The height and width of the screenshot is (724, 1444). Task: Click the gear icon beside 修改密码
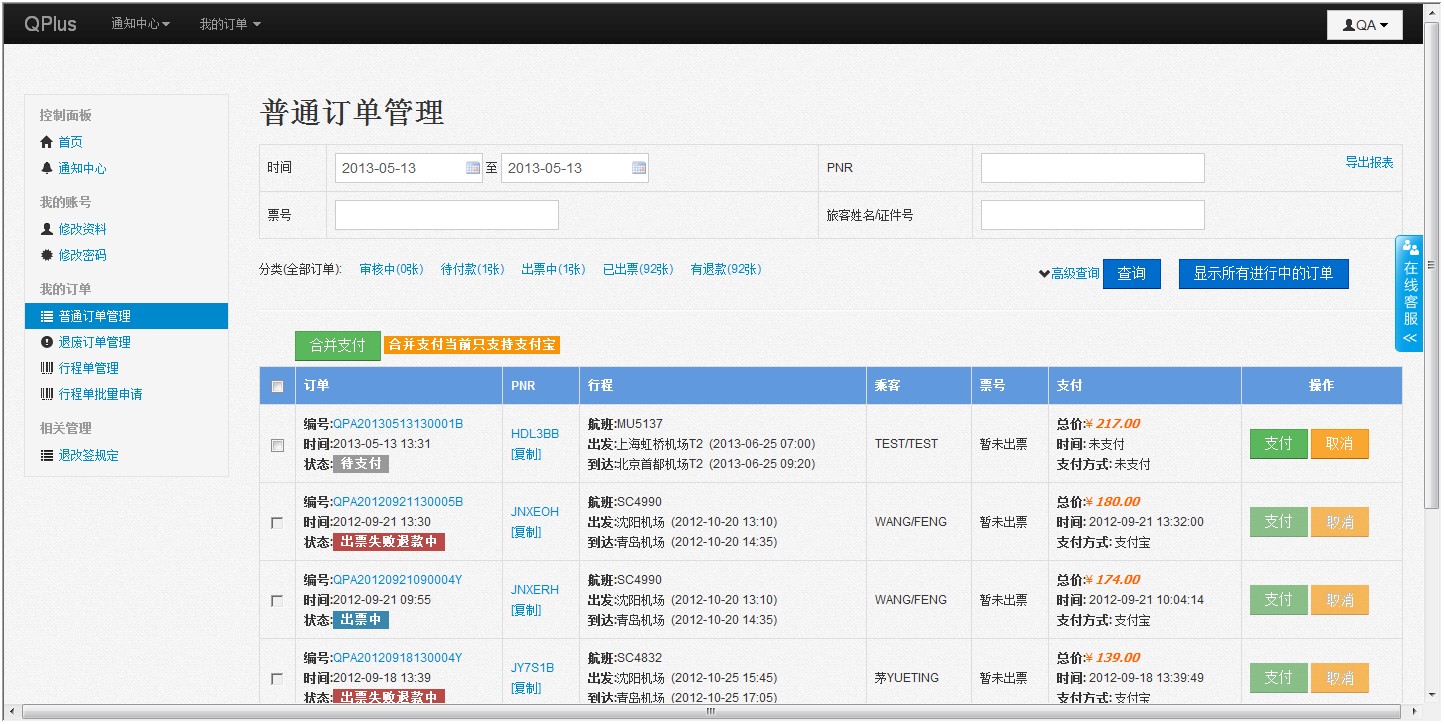47,255
